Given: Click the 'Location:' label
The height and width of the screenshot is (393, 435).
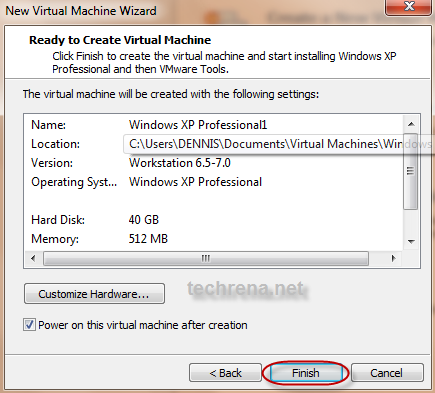Looking at the screenshot, I should coord(55,144).
